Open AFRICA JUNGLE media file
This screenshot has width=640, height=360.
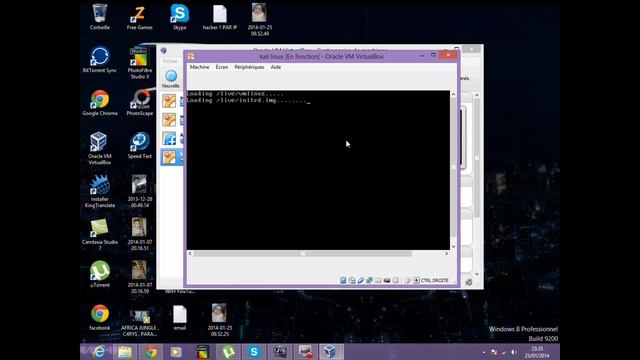point(140,322)
